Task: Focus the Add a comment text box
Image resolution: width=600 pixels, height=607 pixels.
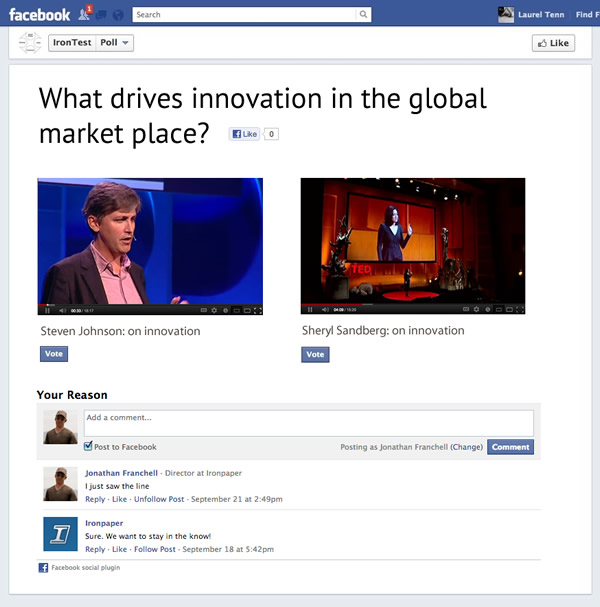Action: (x=309, y=423)
